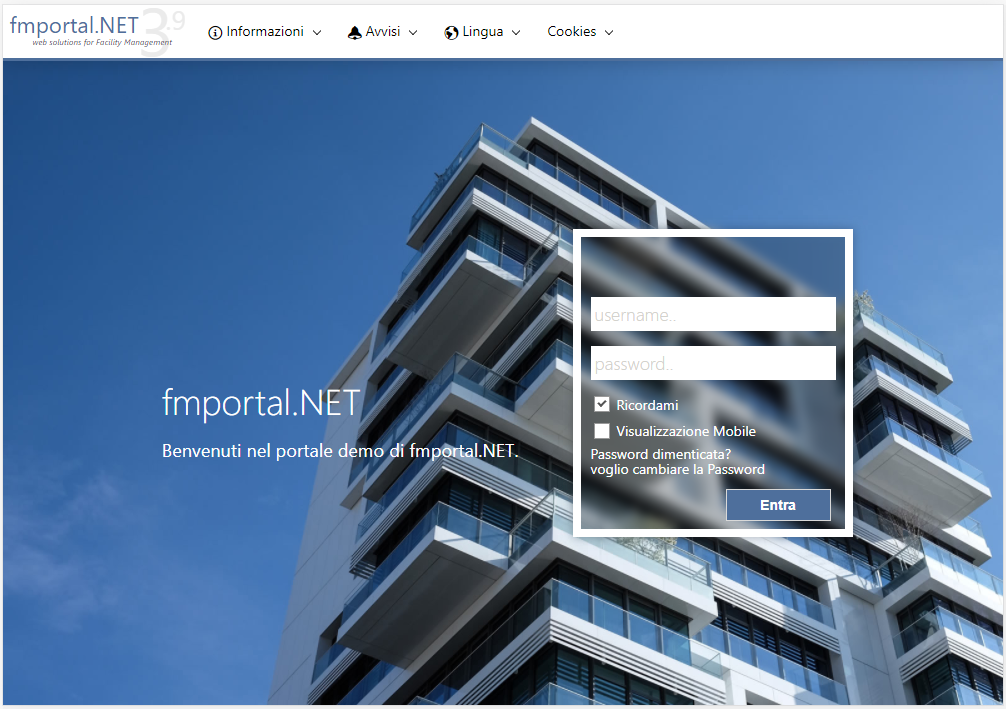Focus the username input field
Viewport: 1006px width, 709px height.
713,314
